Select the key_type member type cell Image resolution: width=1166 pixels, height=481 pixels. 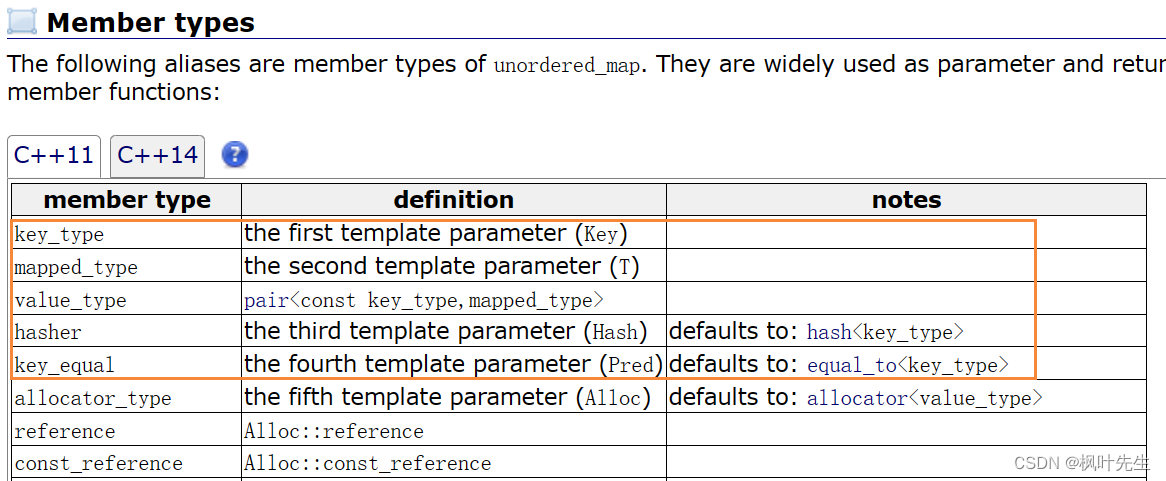tap(126, 233)
